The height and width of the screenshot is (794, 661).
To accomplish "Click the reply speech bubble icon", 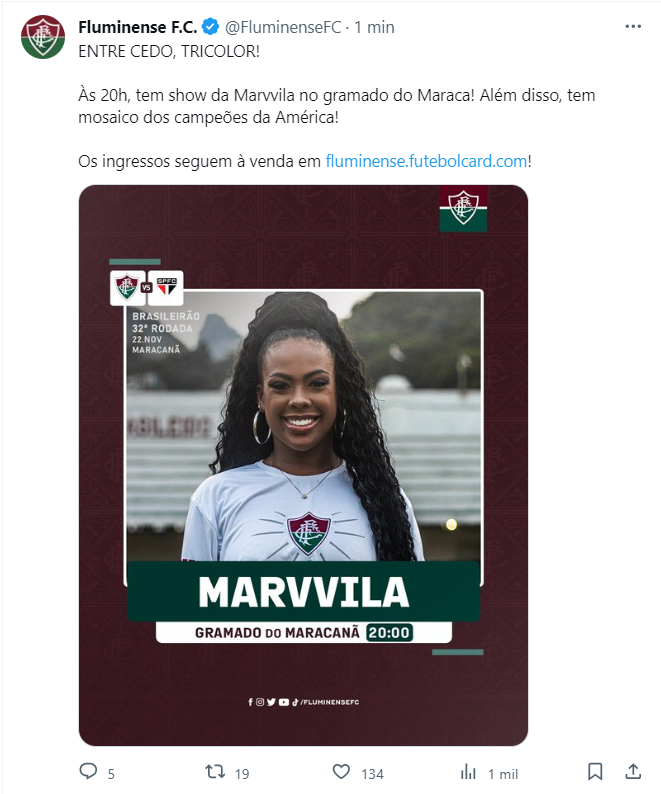I will (88, 771).
